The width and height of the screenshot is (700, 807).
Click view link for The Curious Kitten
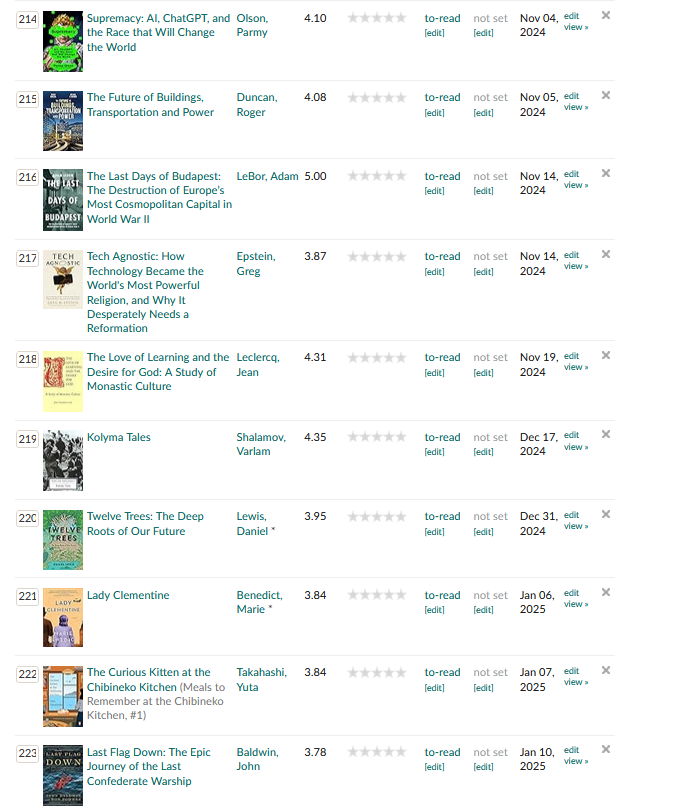(576, 682)
